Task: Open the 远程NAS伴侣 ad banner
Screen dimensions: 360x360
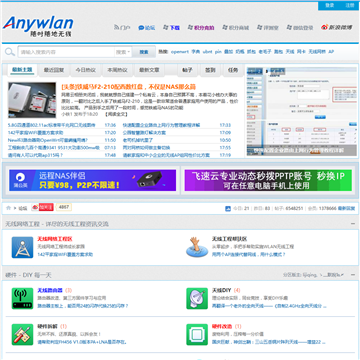Action: [x=93, y=180]
